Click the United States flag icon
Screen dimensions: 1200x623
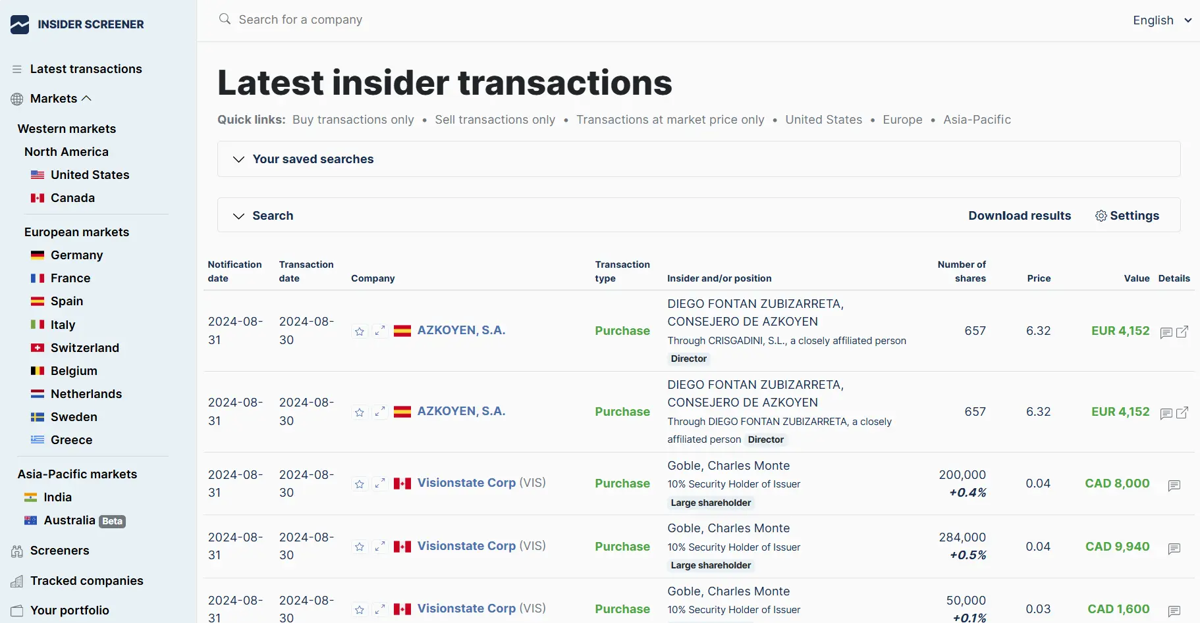tap(37, 175)
